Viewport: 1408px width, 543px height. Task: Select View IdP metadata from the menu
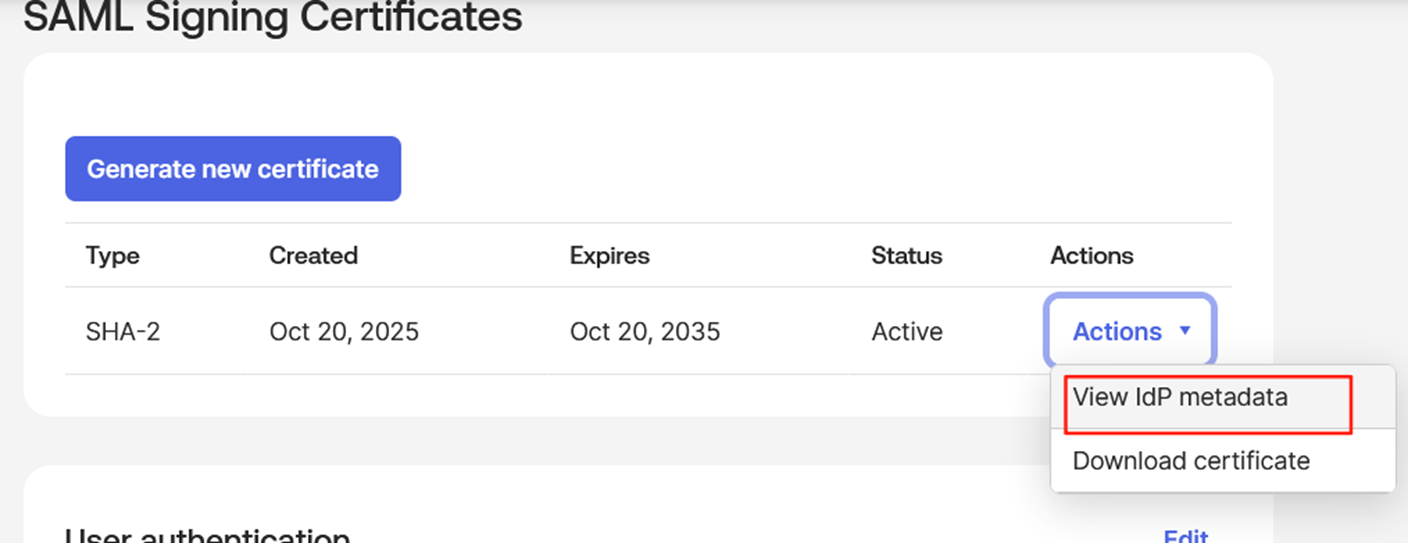pos(1180,398)
